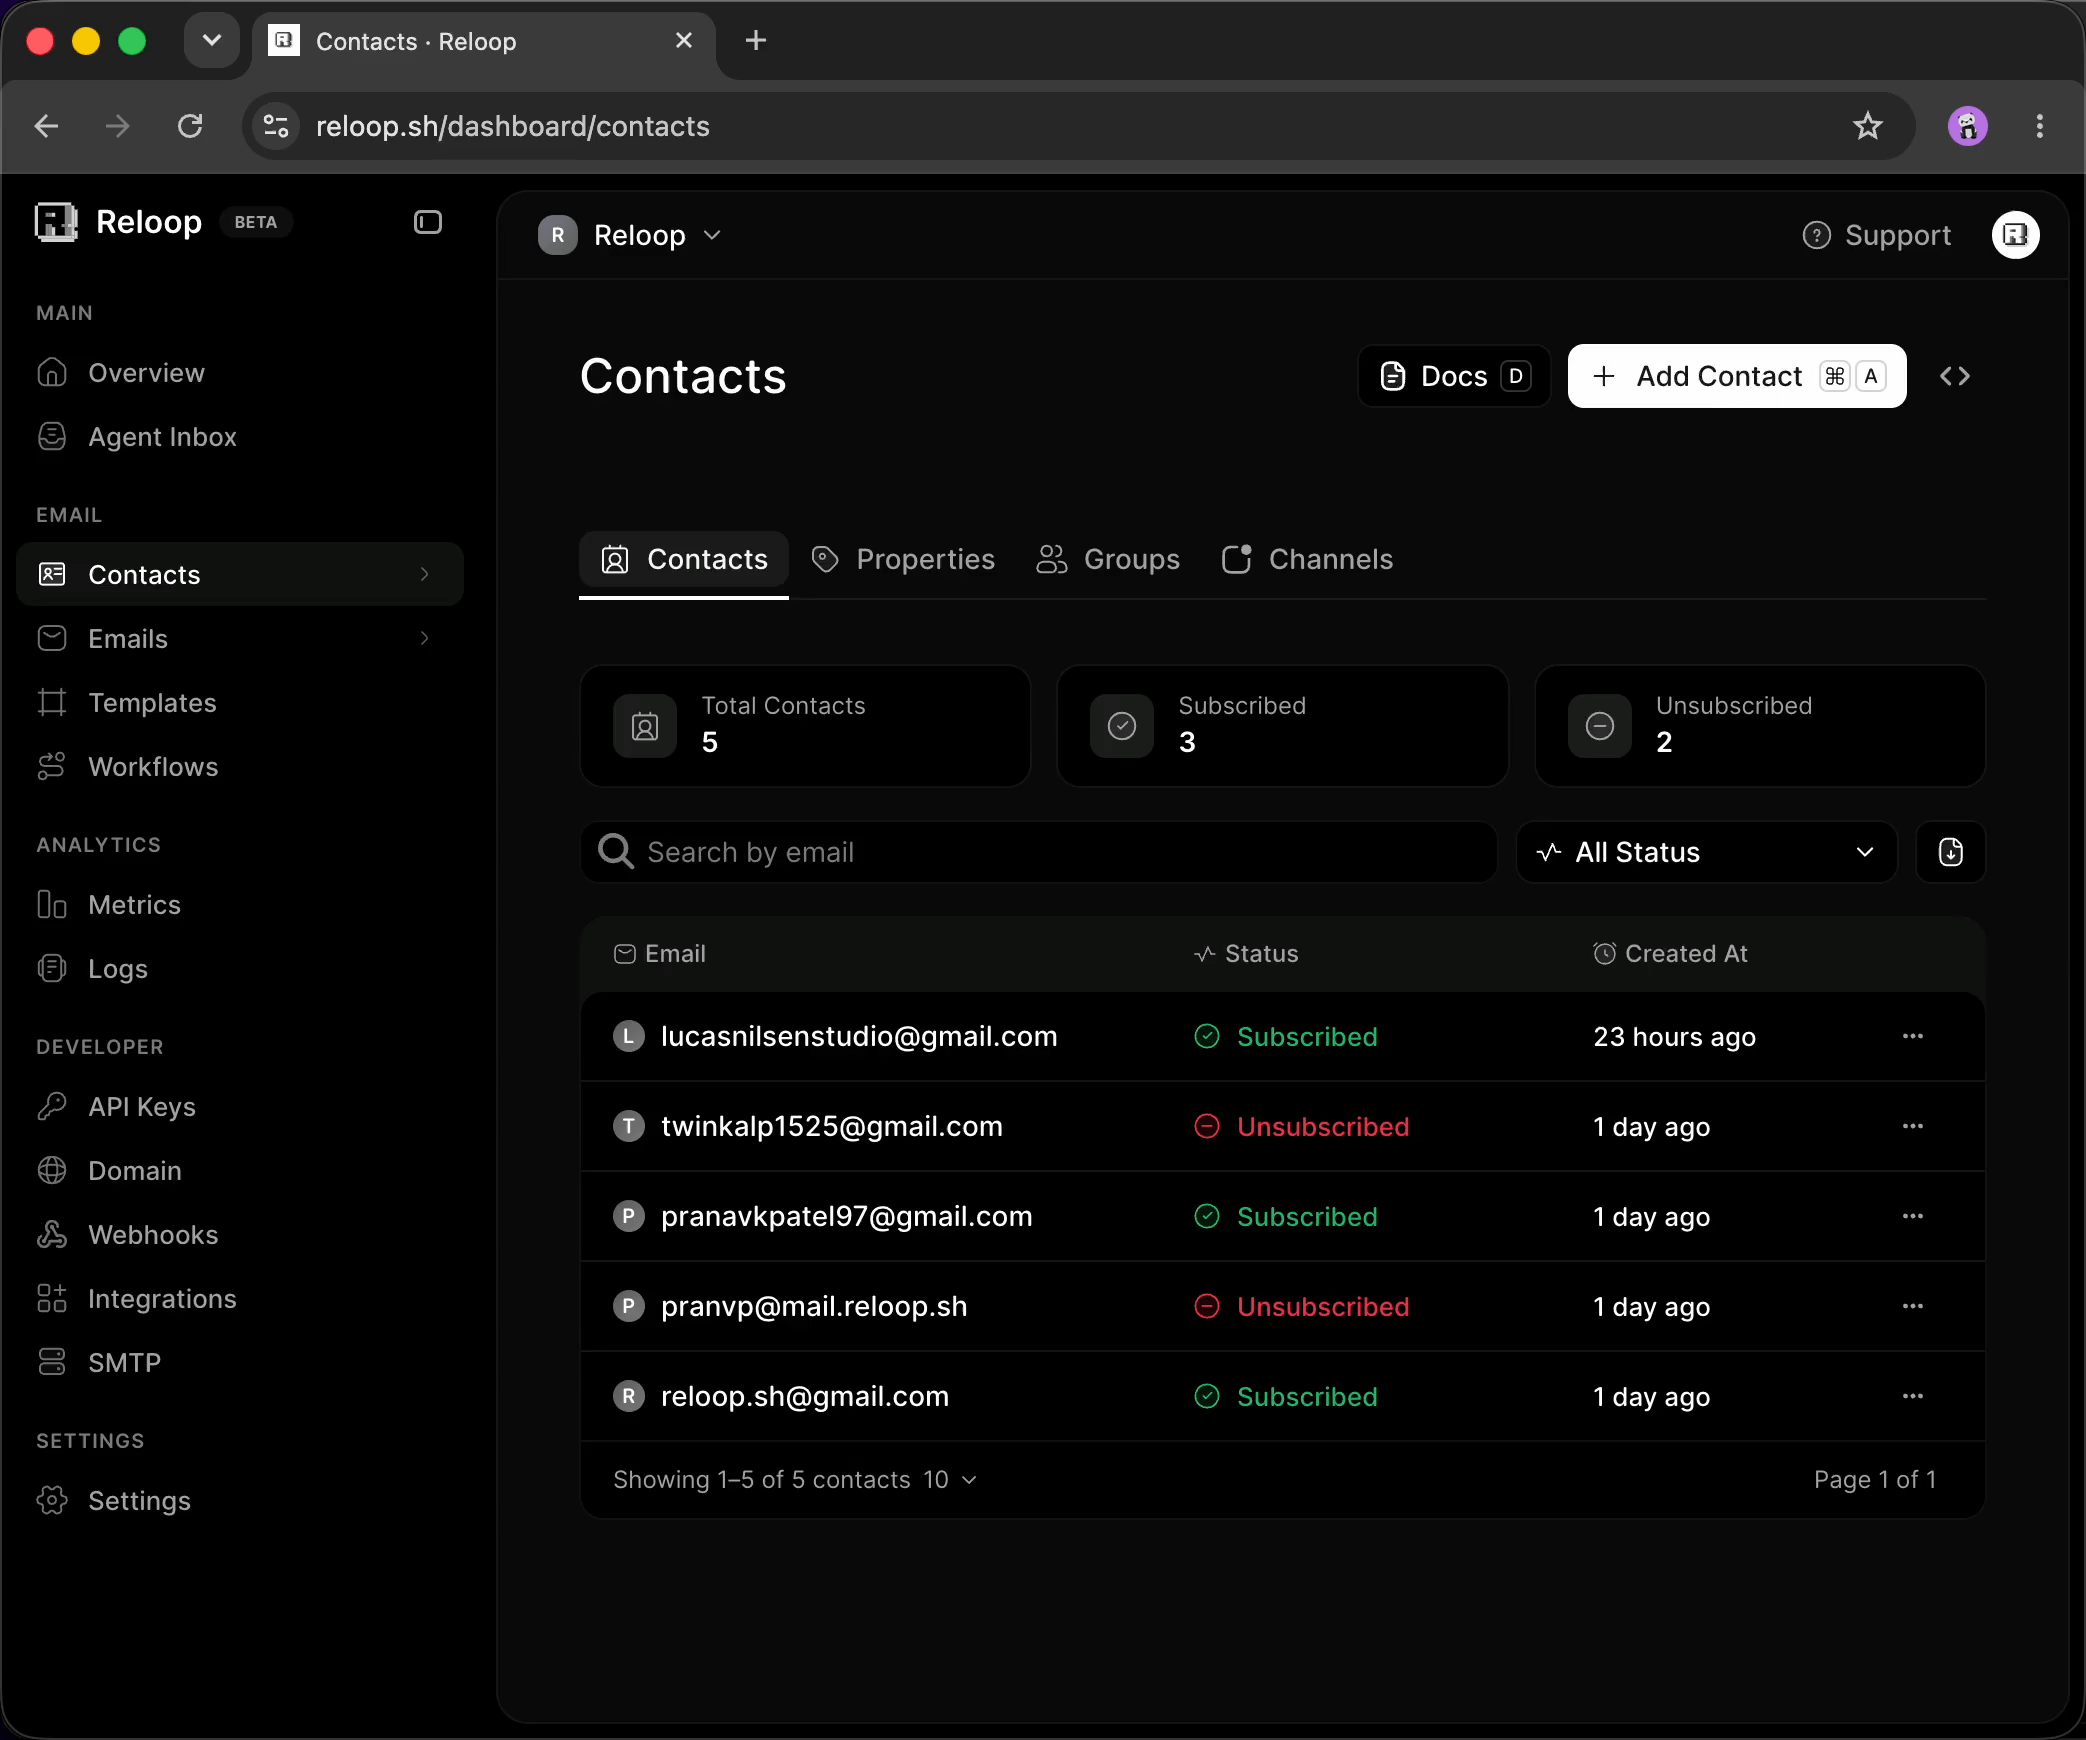
Task: Click the Total Contacts card
Action: point(805,726)
